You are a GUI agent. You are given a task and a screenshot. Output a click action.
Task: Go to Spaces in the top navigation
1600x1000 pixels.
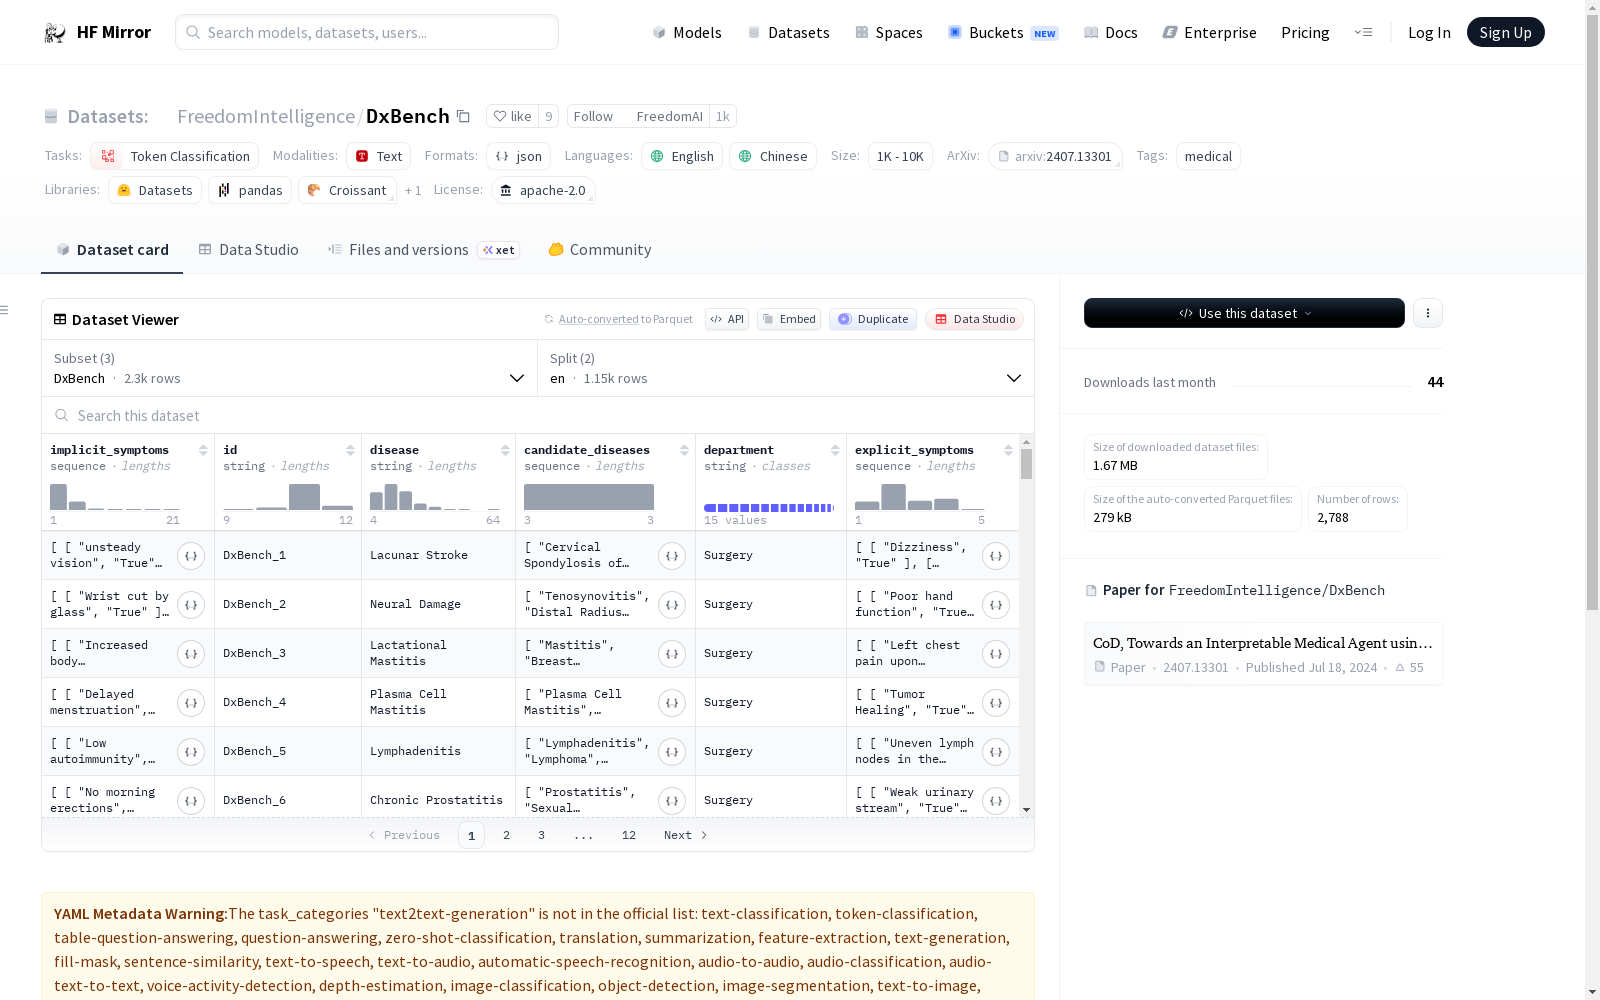889,33
